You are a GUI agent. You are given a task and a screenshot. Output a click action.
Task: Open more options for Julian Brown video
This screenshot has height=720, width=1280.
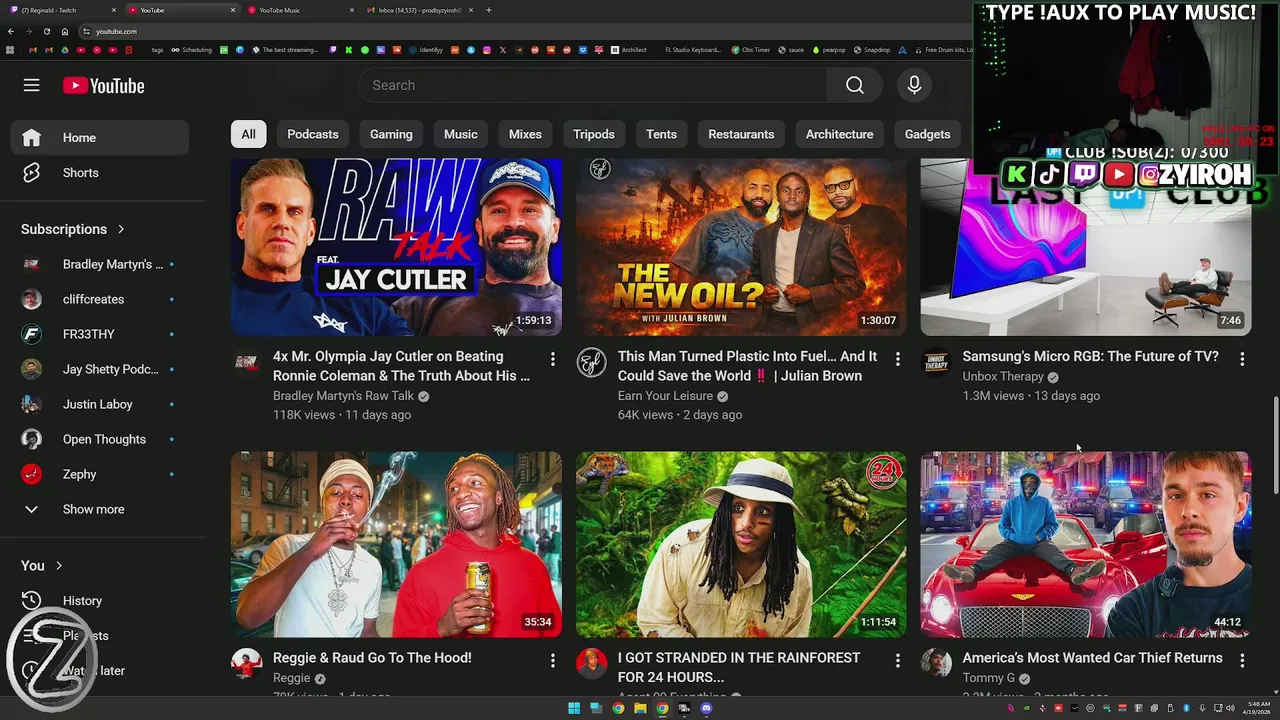click(897, 358)
